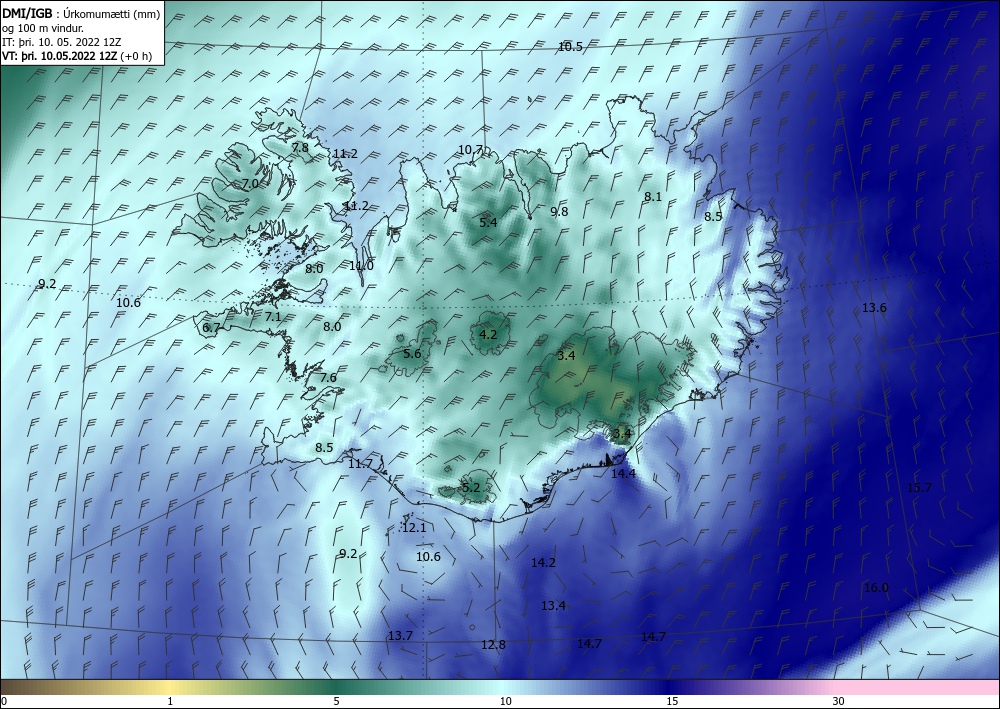This screenshot has width=1000, height=709.
Task: Select the 15.7 value over the sea
Action: tap(919, 488)
